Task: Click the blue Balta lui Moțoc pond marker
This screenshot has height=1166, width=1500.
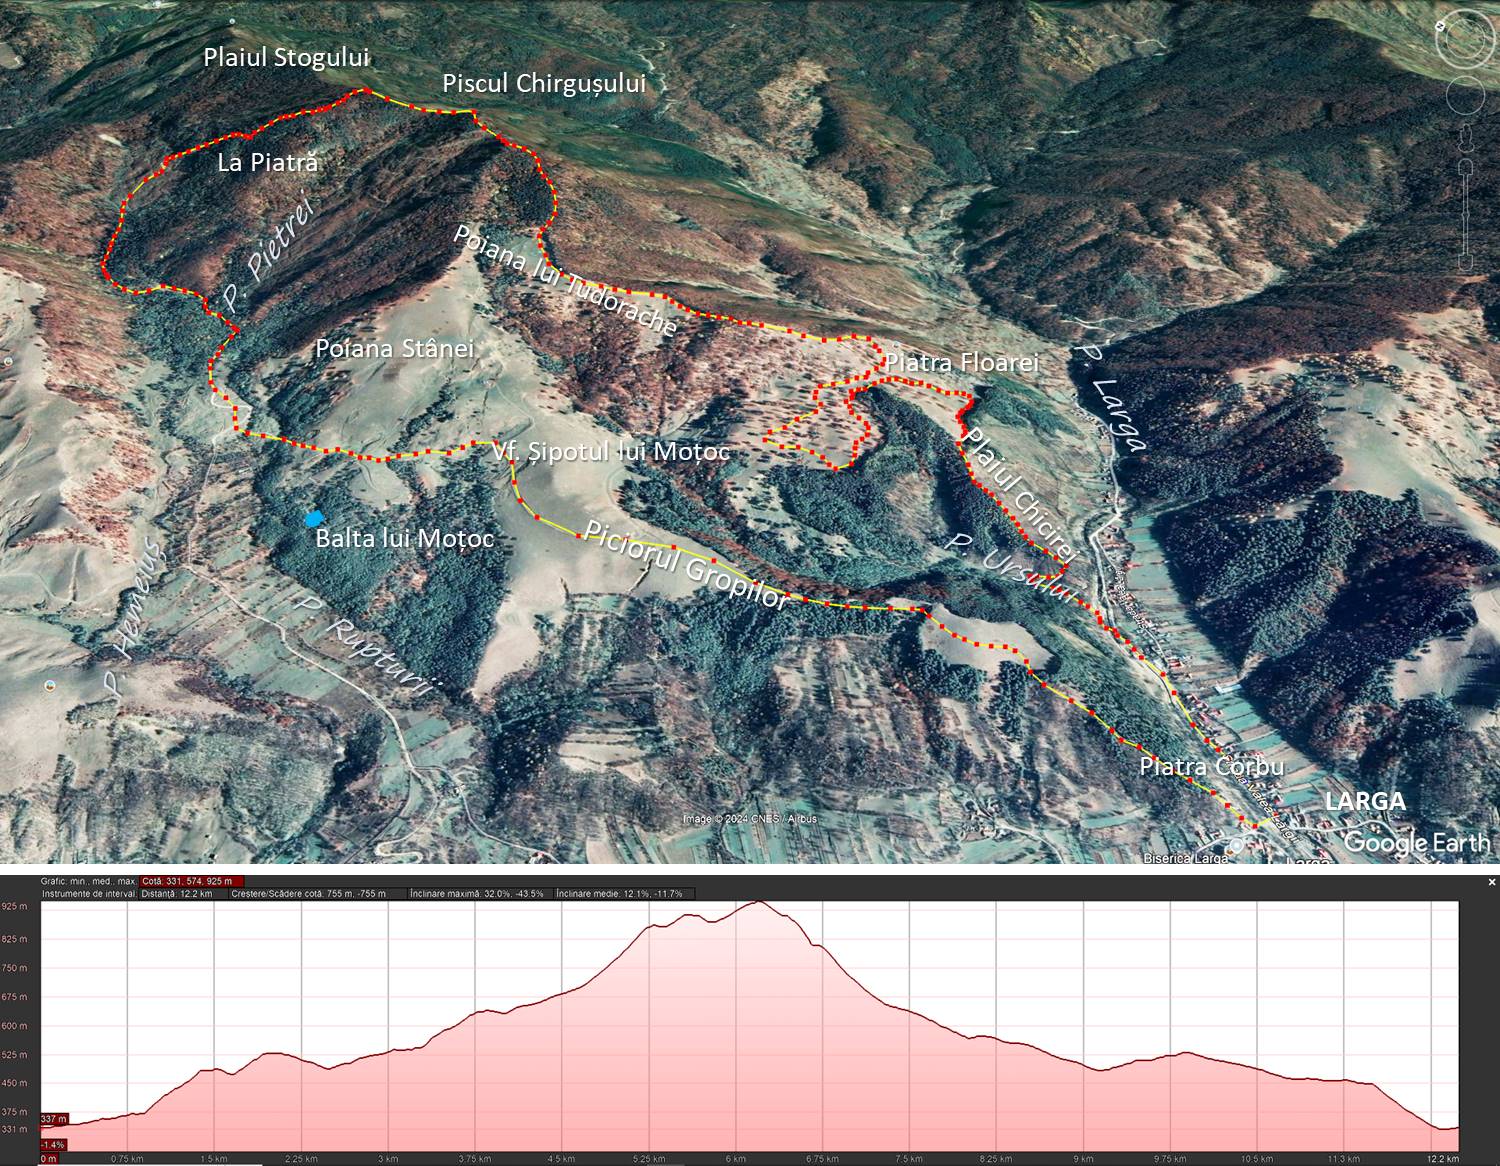Action: pyautogui.click(x=314, y=518)
